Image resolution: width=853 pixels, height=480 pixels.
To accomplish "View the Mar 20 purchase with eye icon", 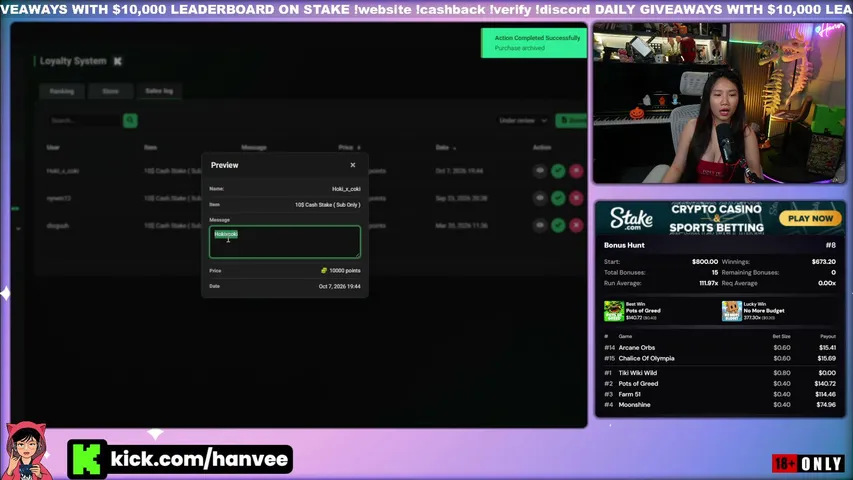I will [x=540, y=225].
